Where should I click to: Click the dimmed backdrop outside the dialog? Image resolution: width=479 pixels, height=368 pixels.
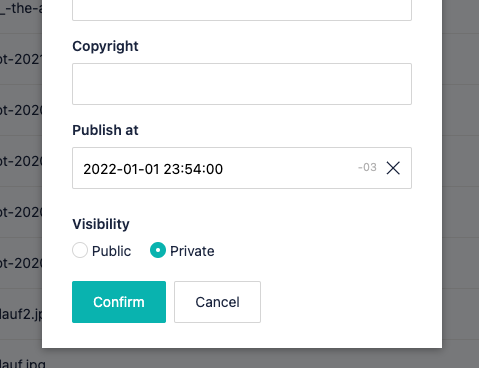(x=461, y=183)
